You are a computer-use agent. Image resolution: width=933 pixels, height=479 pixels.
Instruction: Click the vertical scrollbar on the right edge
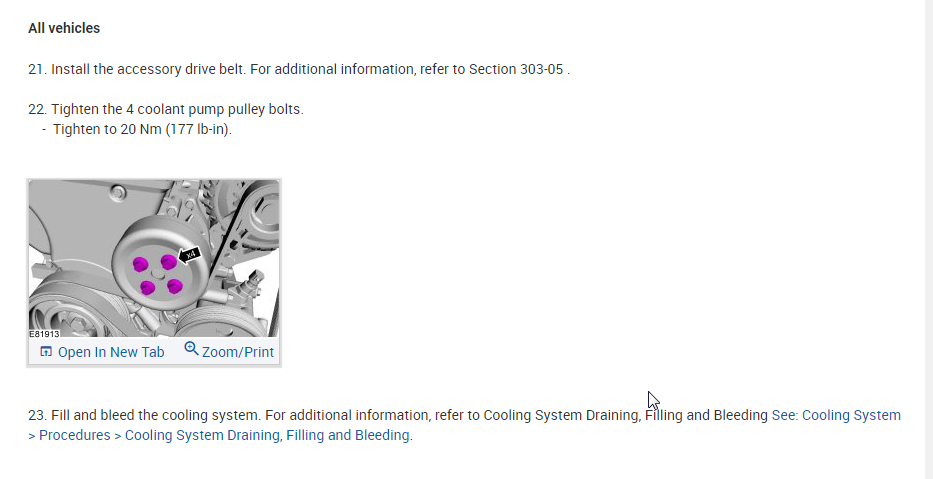click(x=928, y=240)
